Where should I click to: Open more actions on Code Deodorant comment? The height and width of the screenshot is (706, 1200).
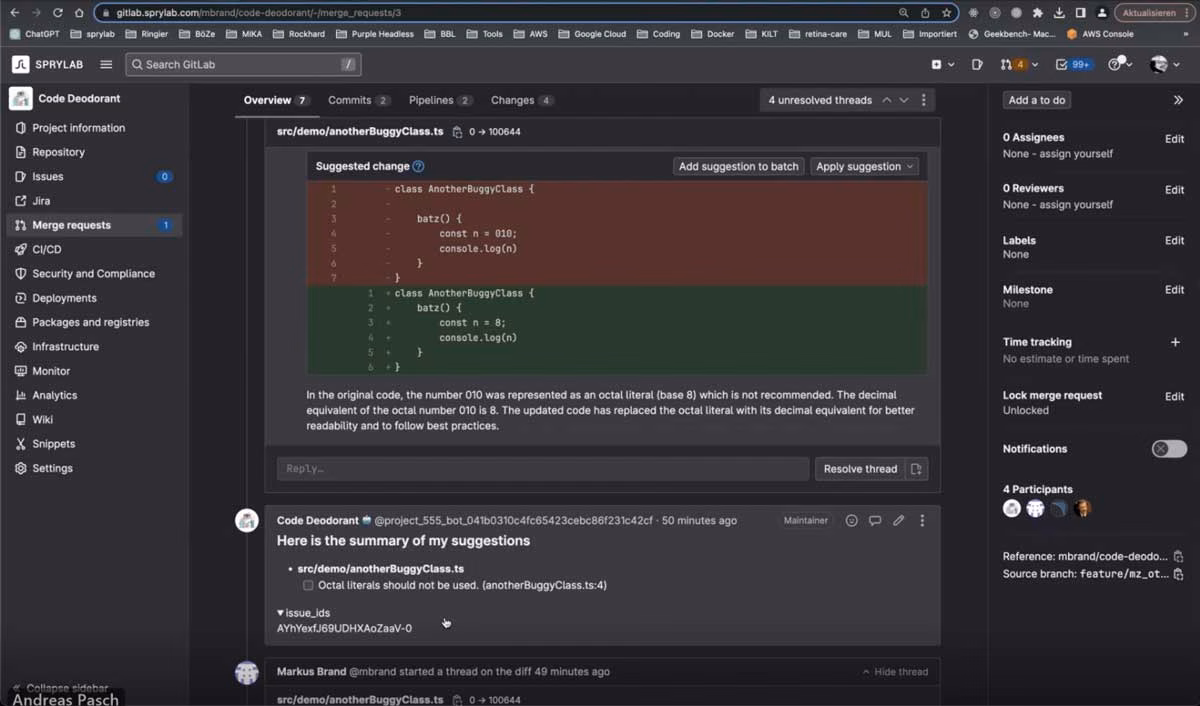coord(922,520)
